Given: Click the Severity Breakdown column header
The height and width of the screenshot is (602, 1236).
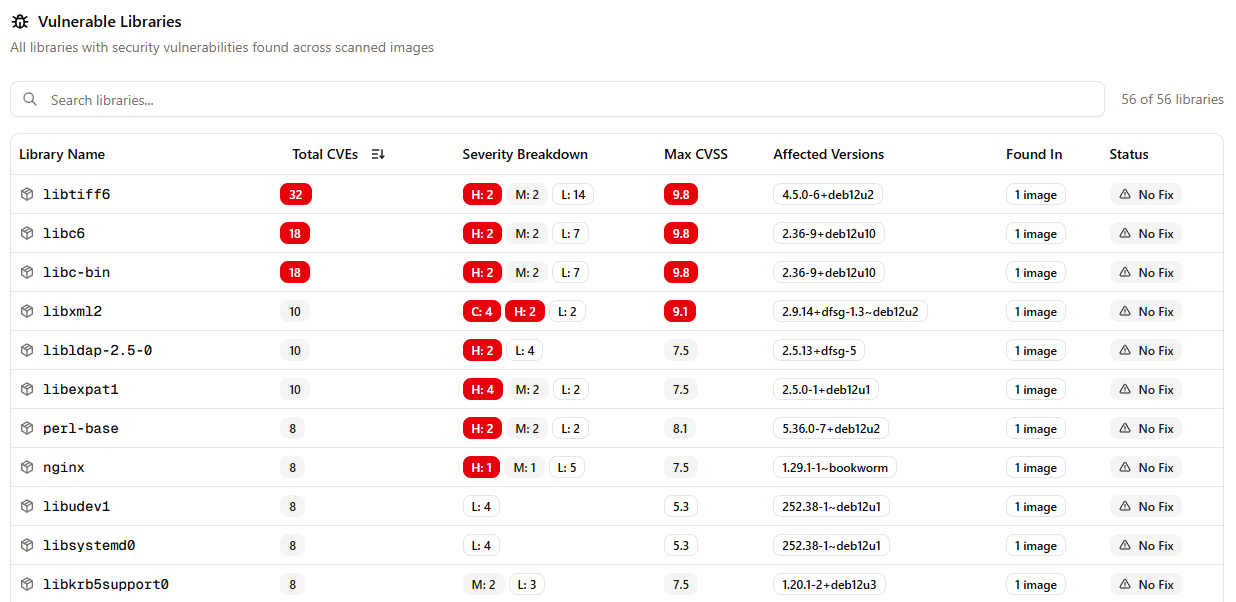Looking at the screenshot, I should [525, 154].
